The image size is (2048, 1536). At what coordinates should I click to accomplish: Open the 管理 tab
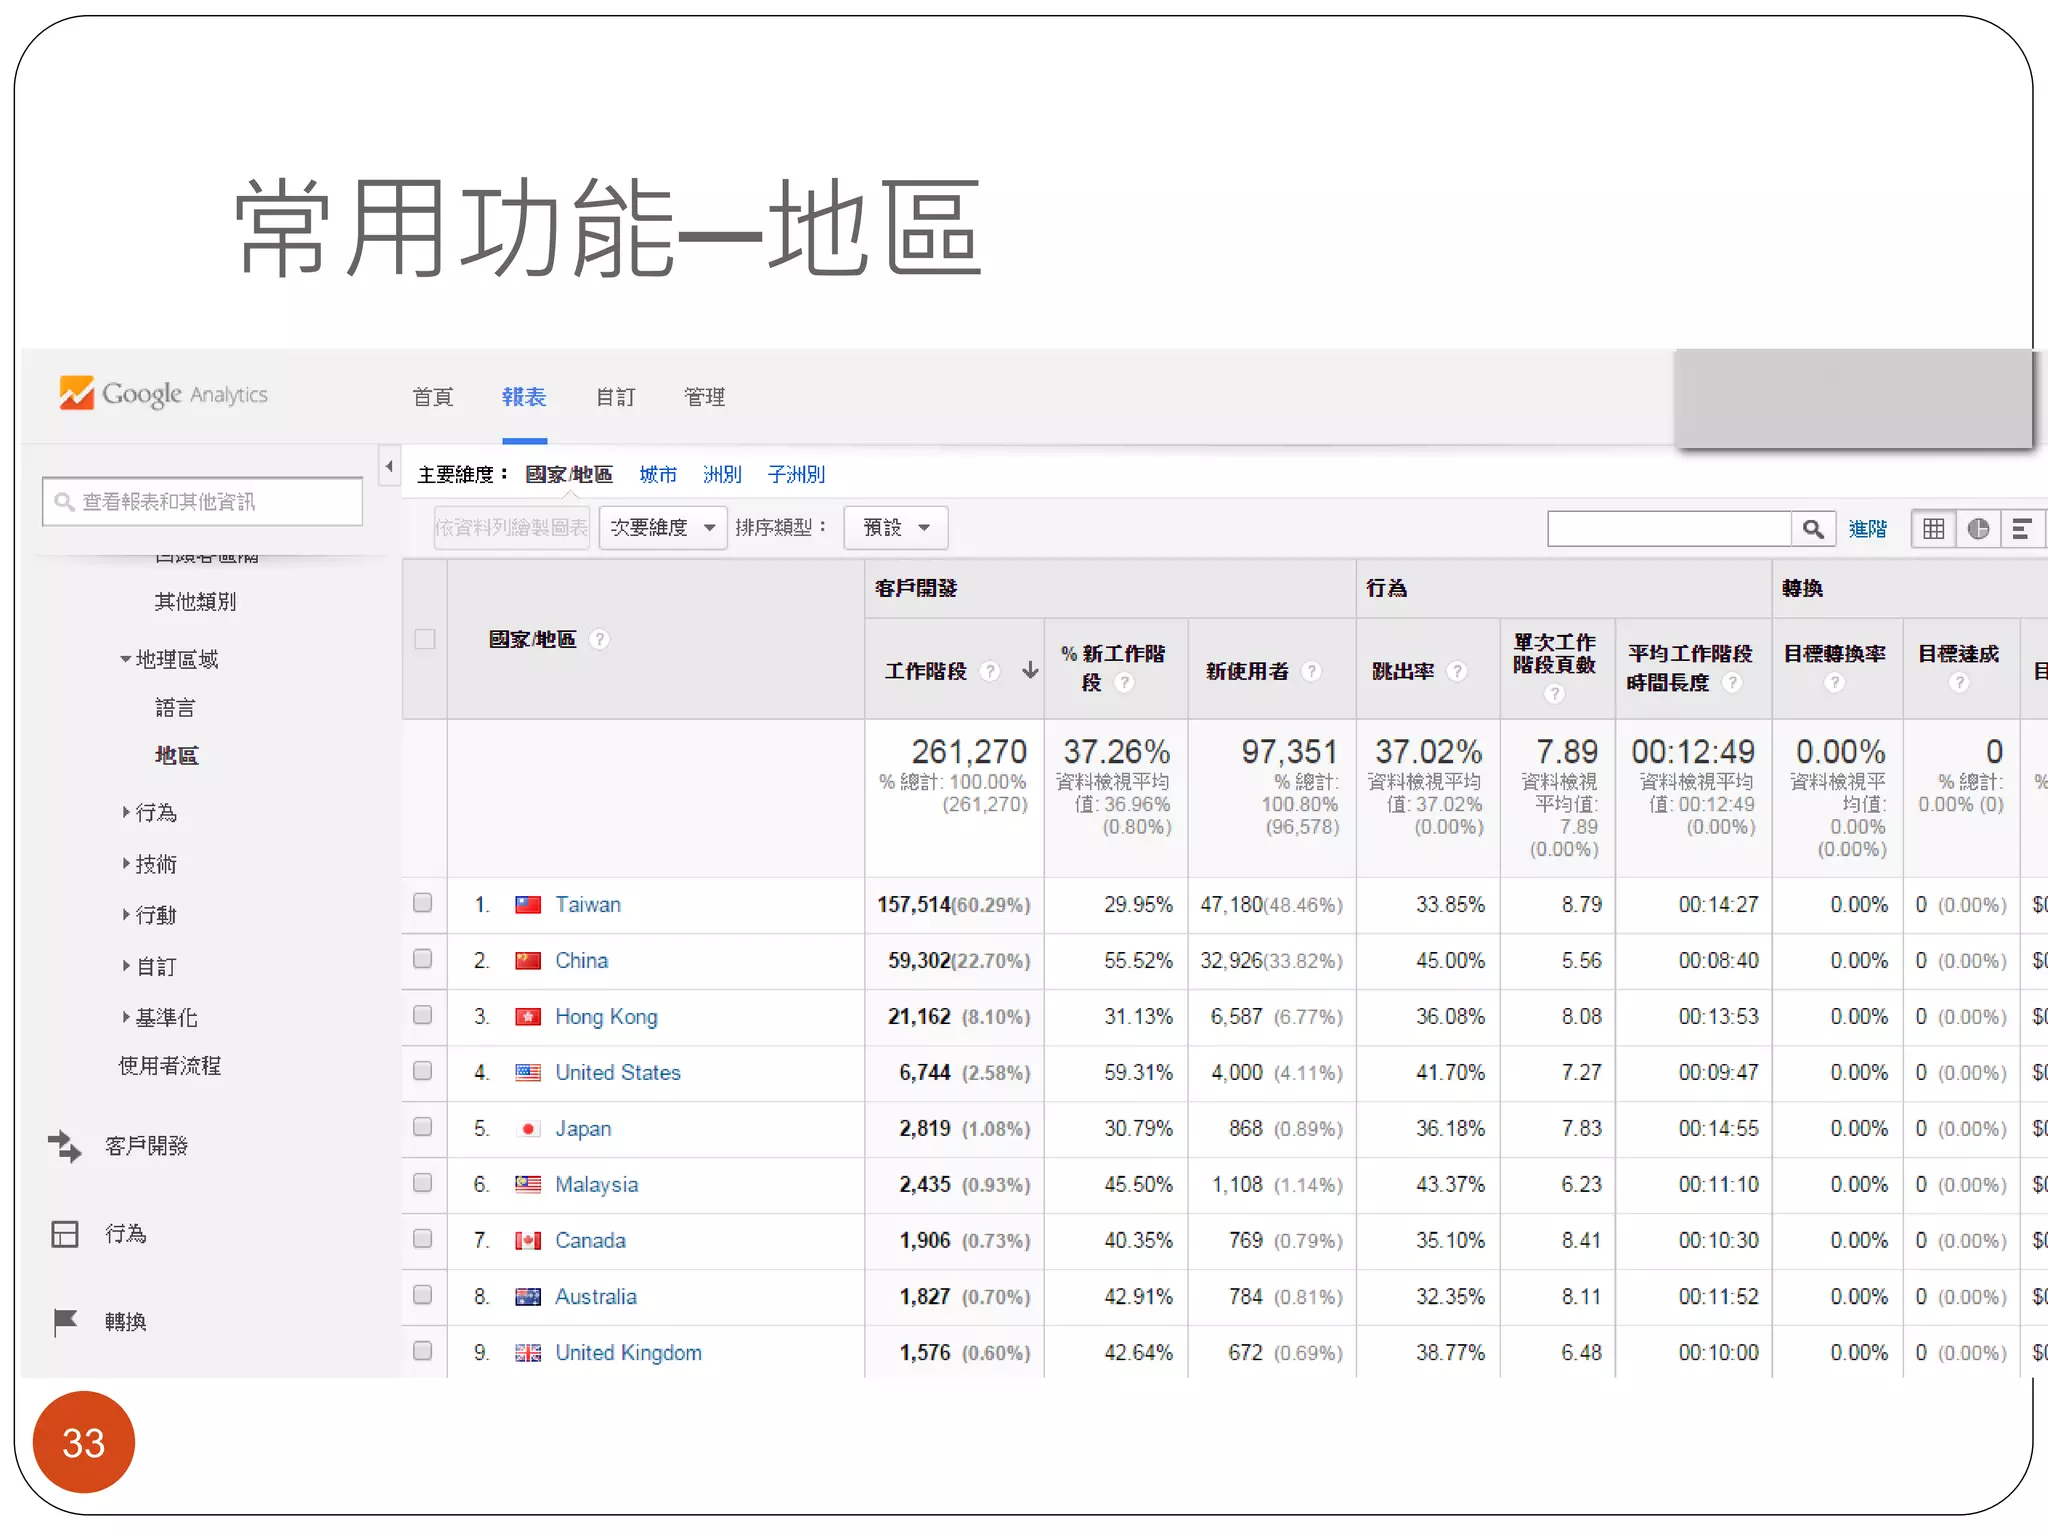click(x=704, y=397)
